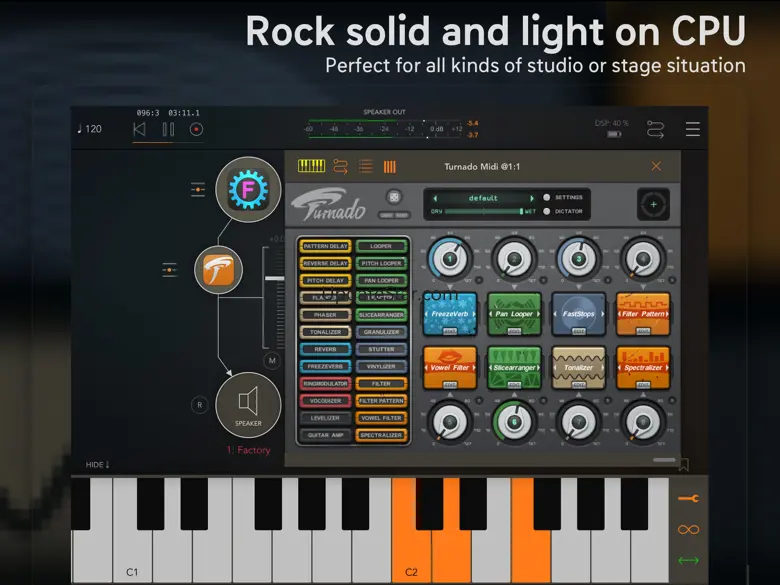Click the Turnado logo

[328, 204]
